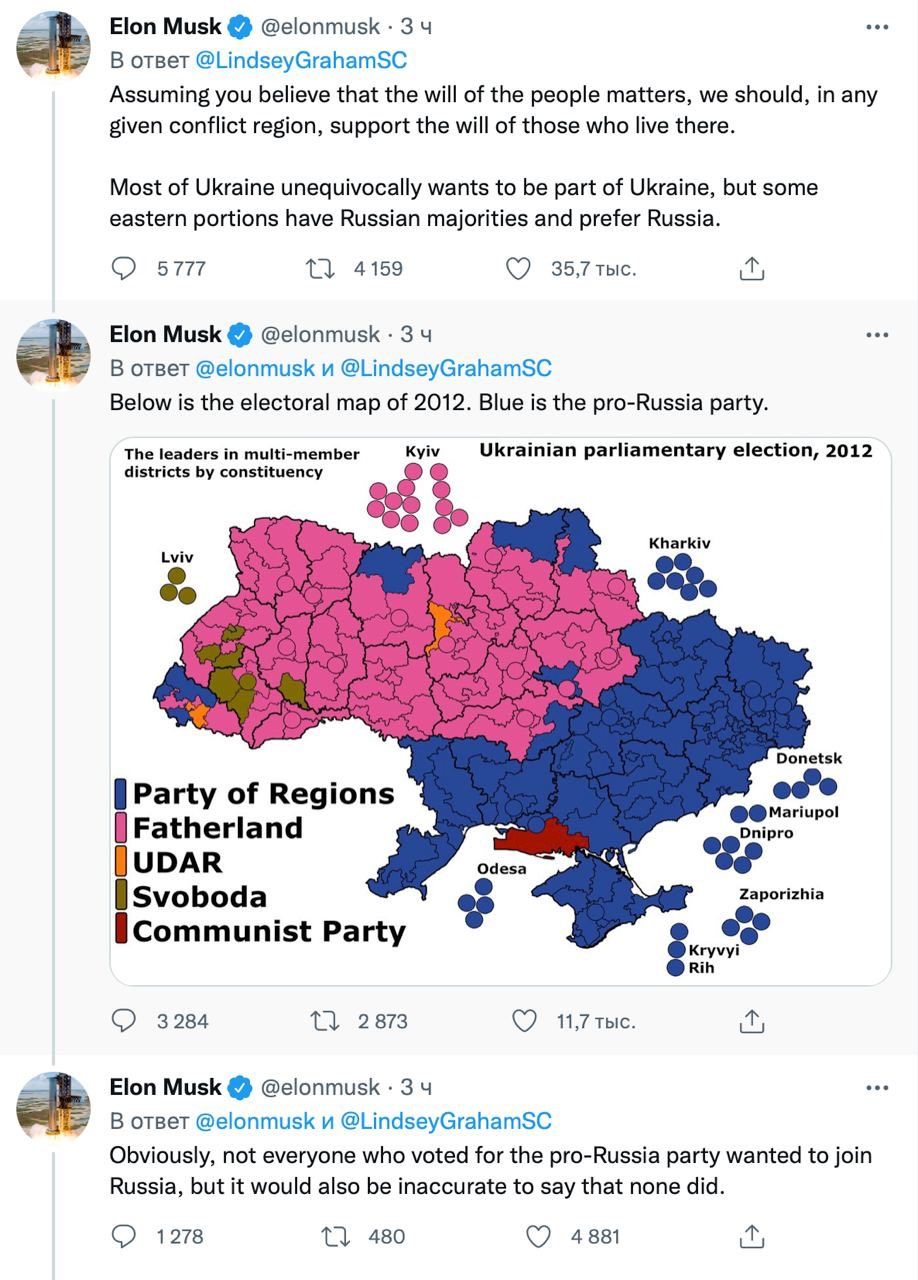Reply to the electoral map tweet
Image resolution: width=918 pixels, height=1280 pixels.
123,1021
